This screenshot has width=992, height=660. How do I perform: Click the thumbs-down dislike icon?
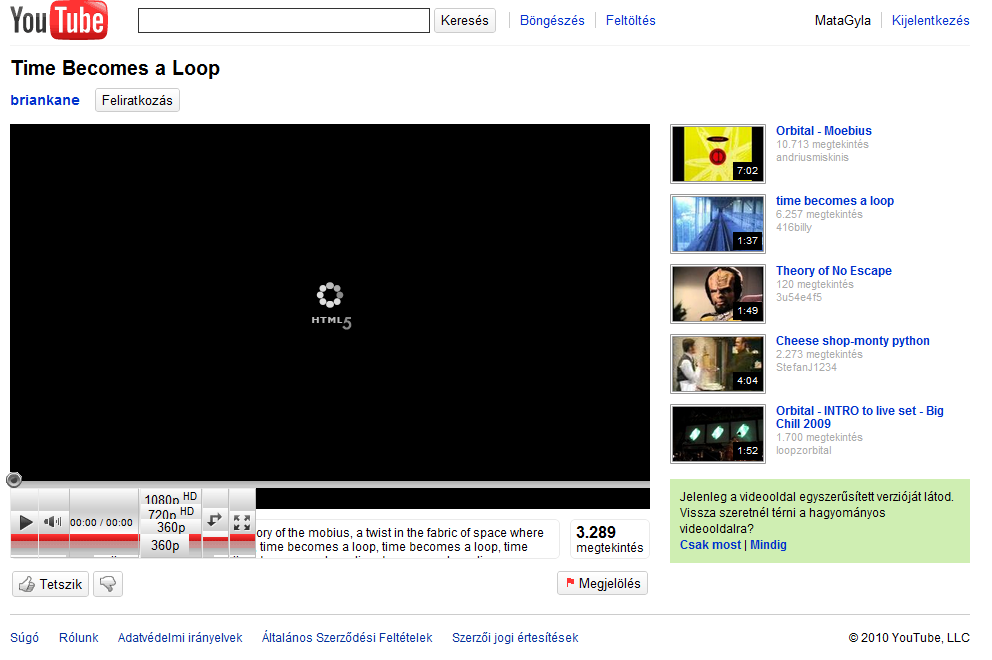click(x=108, y=584)
